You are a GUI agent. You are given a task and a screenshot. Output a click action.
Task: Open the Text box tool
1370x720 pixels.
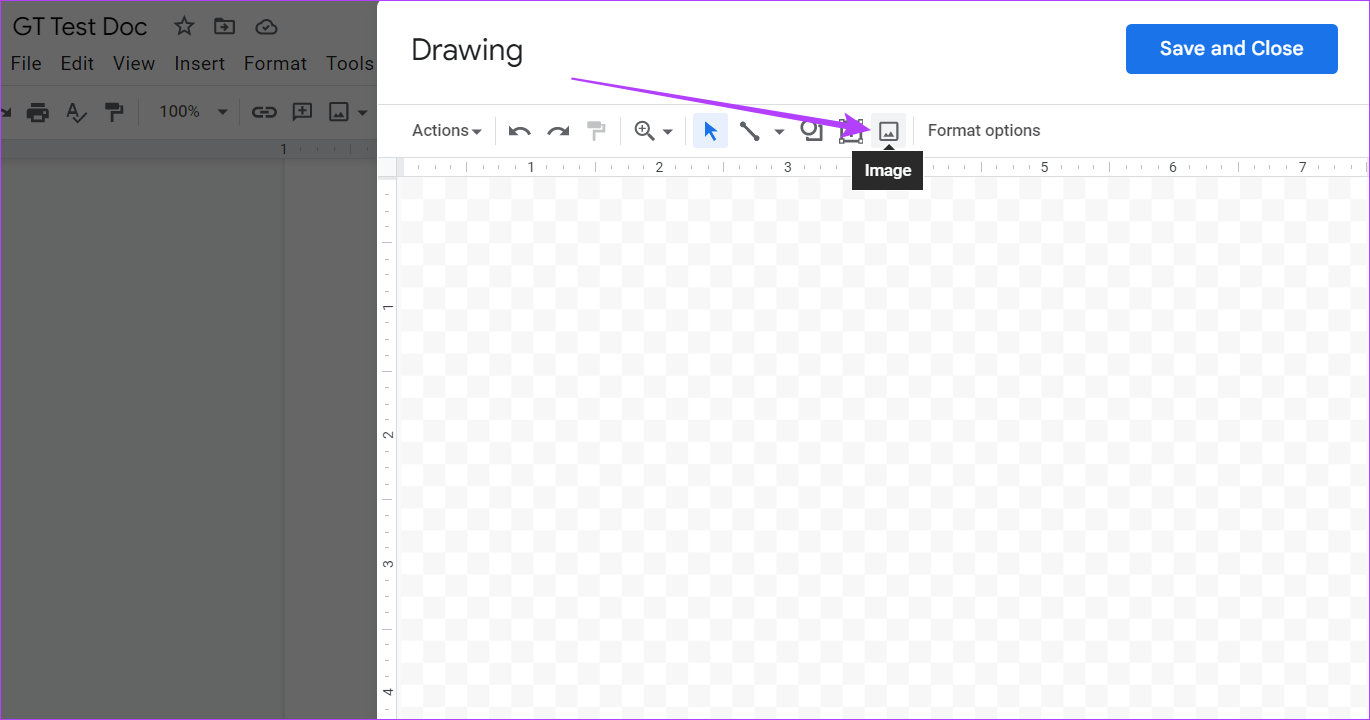[x=851, y=130]
